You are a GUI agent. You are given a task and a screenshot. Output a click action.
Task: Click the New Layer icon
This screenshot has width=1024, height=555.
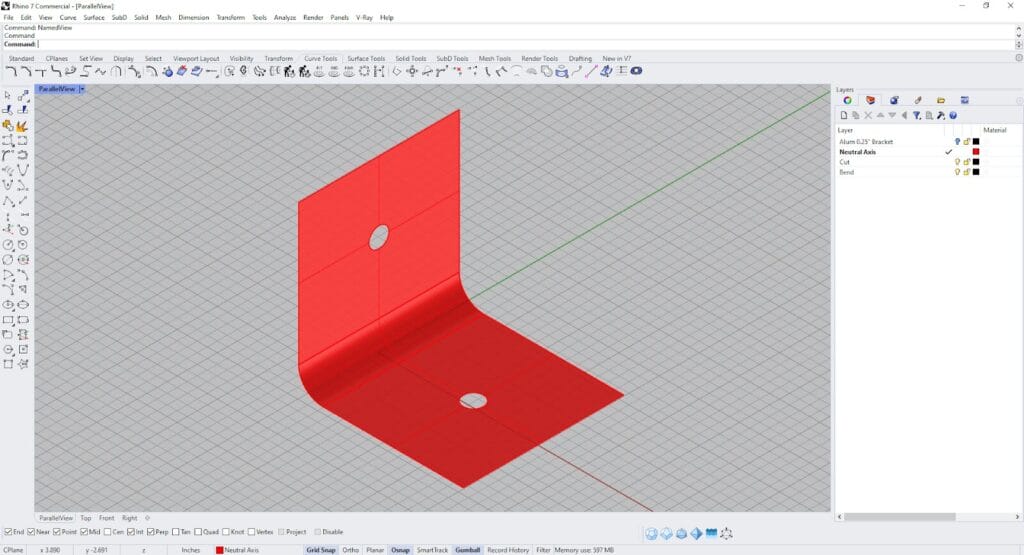point(842,116)
